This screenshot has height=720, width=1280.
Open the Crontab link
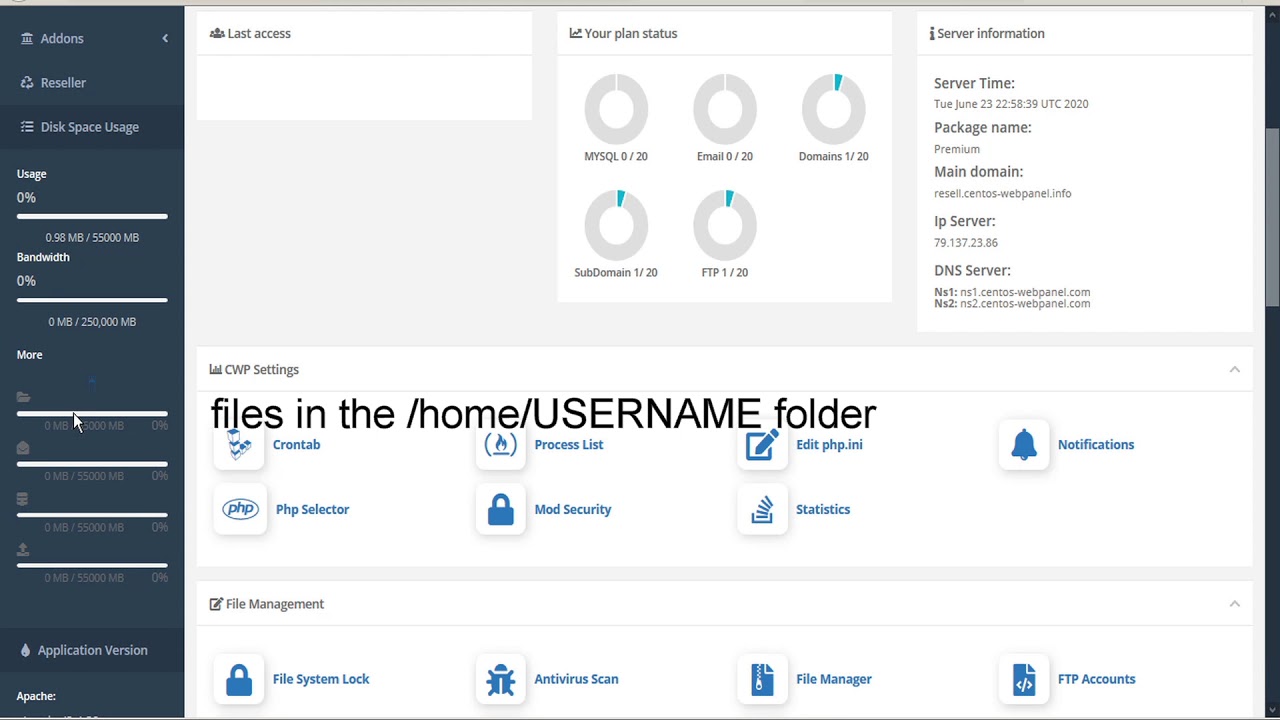point(296,444)
